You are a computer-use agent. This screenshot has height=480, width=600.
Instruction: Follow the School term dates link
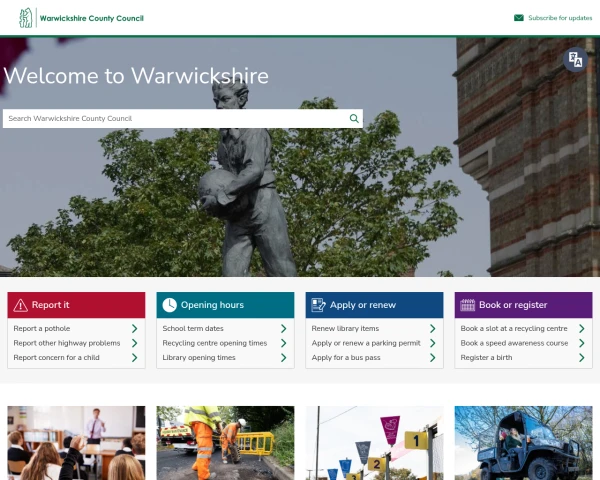click(x=193, y=328)
